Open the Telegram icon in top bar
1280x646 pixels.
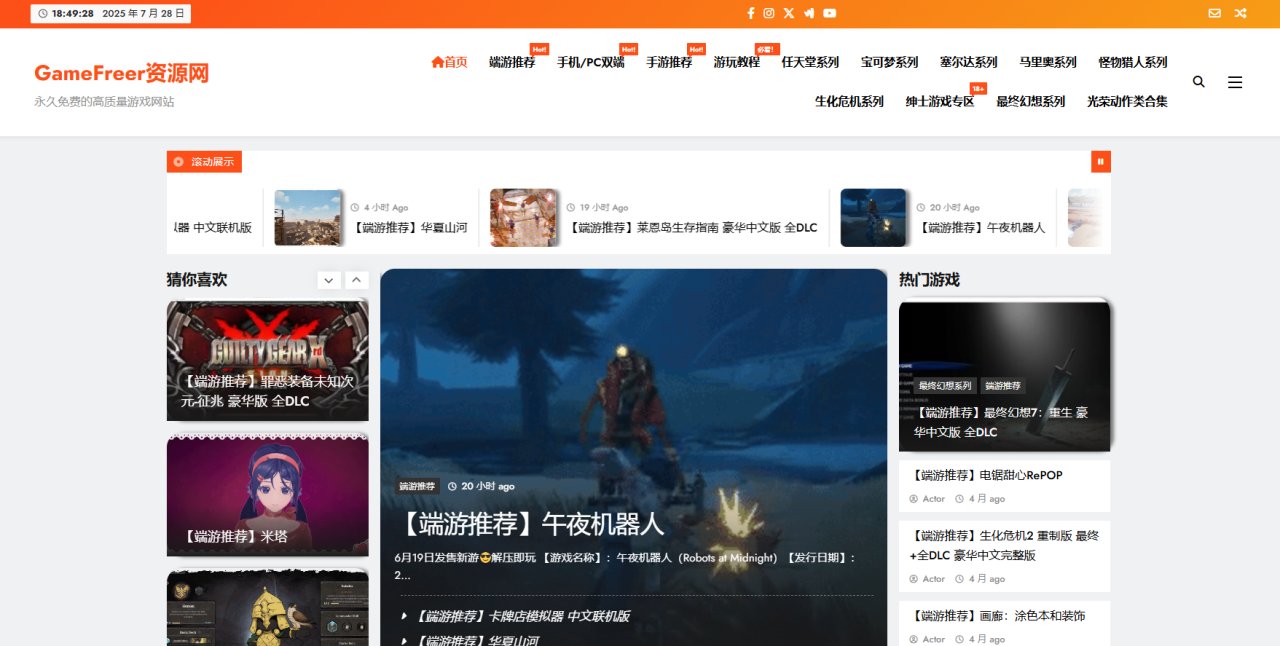tap(809, 13)
